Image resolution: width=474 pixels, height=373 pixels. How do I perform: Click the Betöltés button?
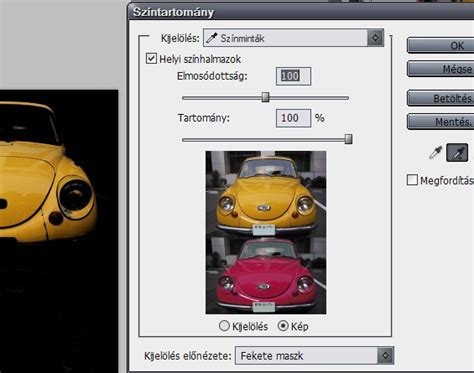[x=441, y=98]
